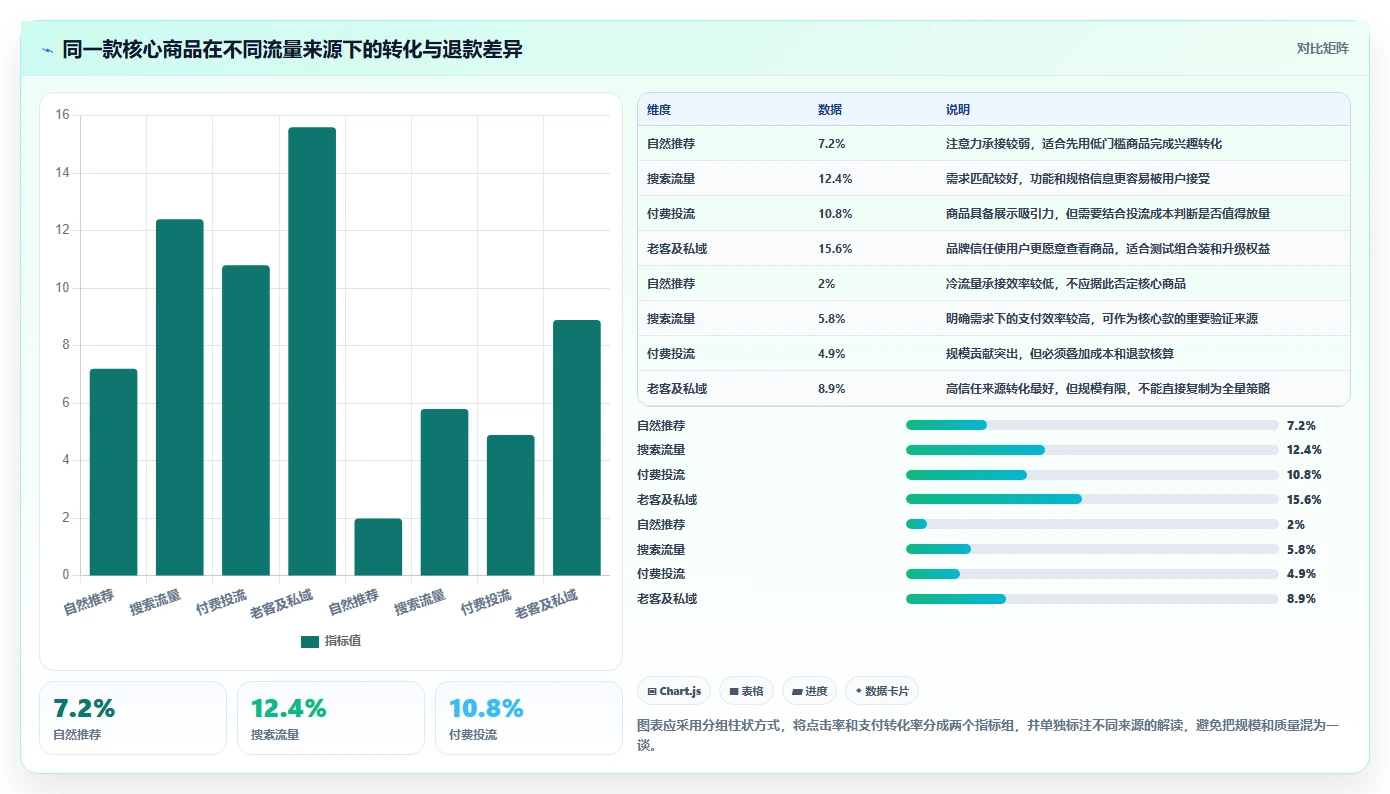This screenshot has width=1390, height=794.
Task: Click the 对比矩阵 label in the header
Action: tap(1322, 48)
